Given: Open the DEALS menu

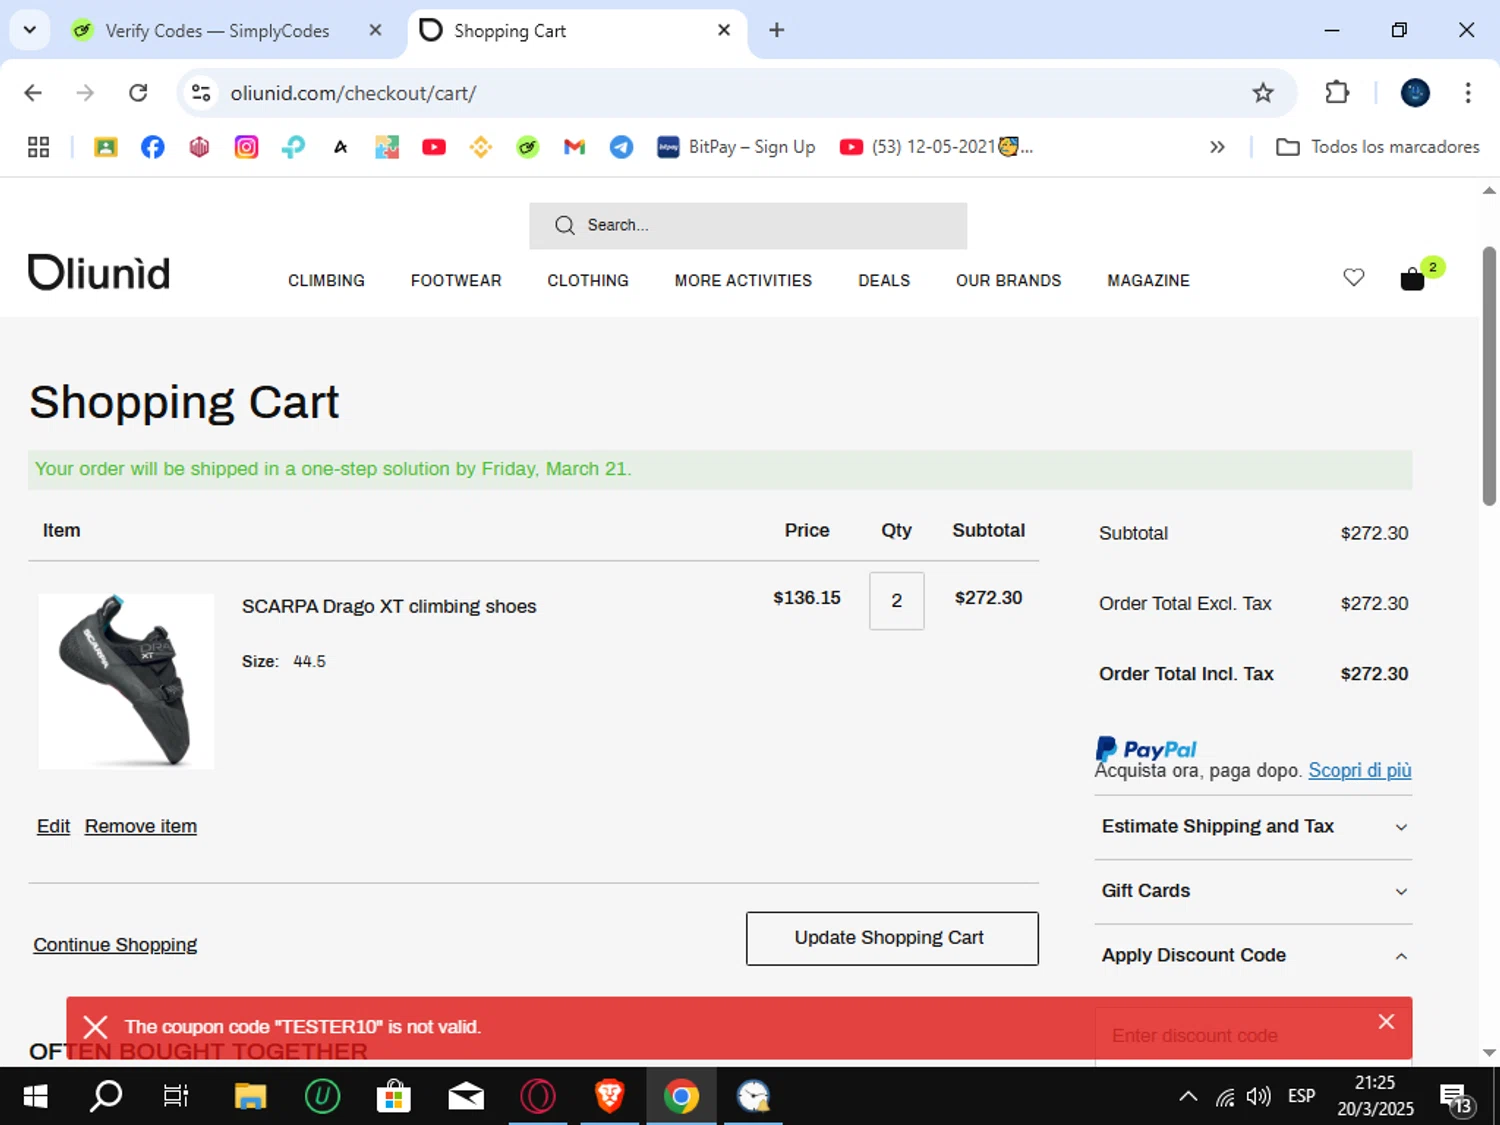Looking at the screenshot, I should 884,281.
